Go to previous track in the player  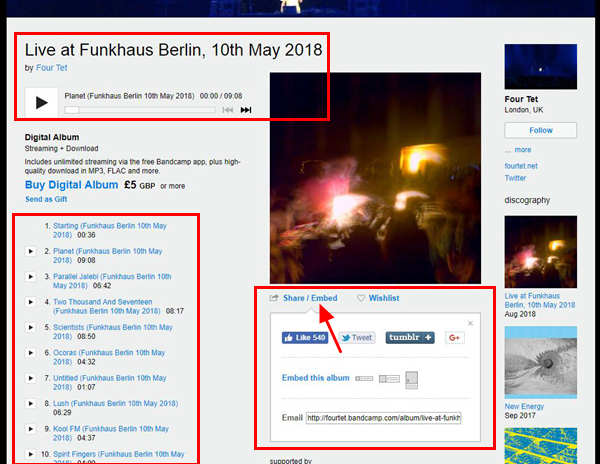(x=228, y=110)
